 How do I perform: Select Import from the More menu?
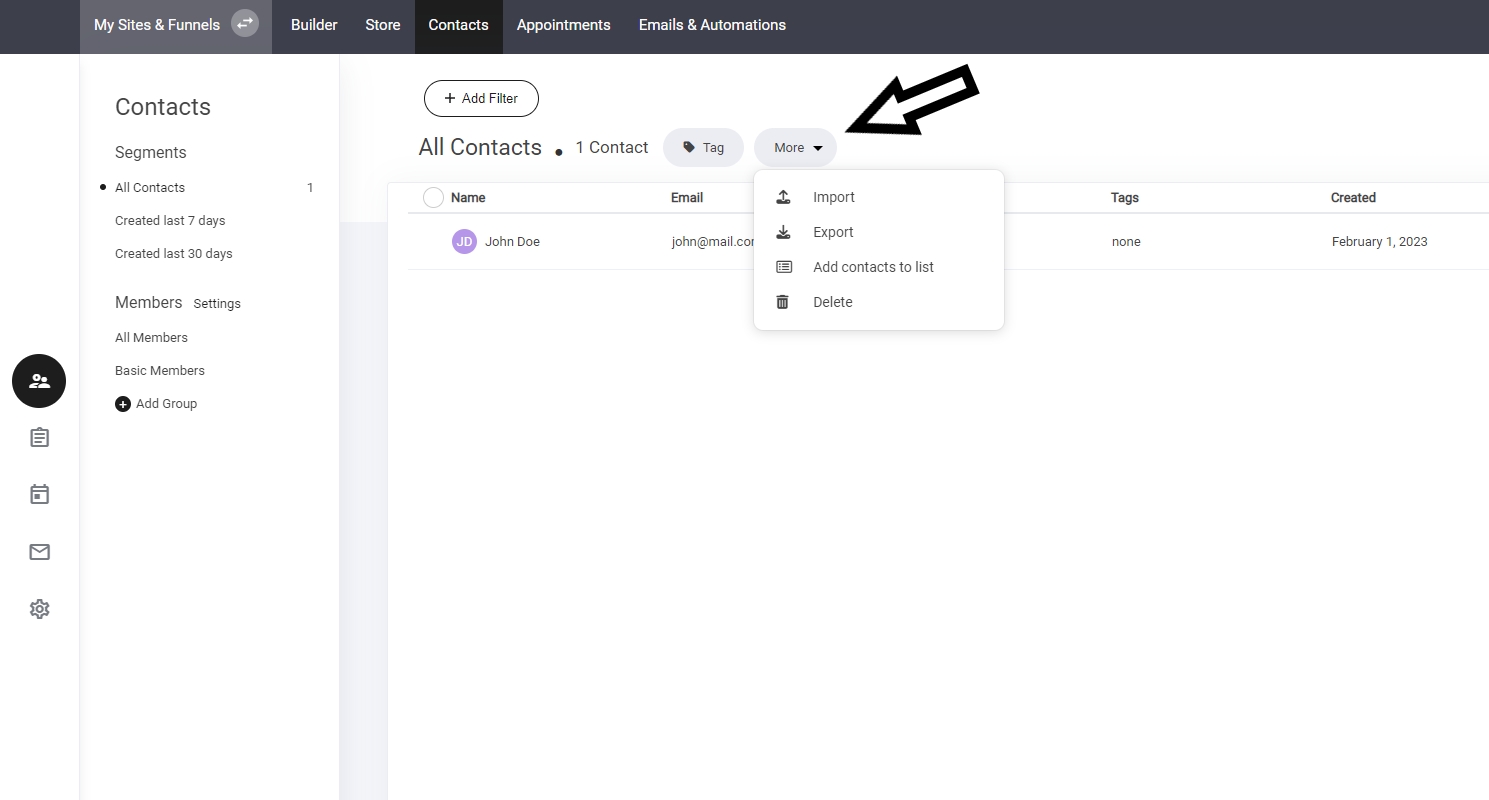833,197
